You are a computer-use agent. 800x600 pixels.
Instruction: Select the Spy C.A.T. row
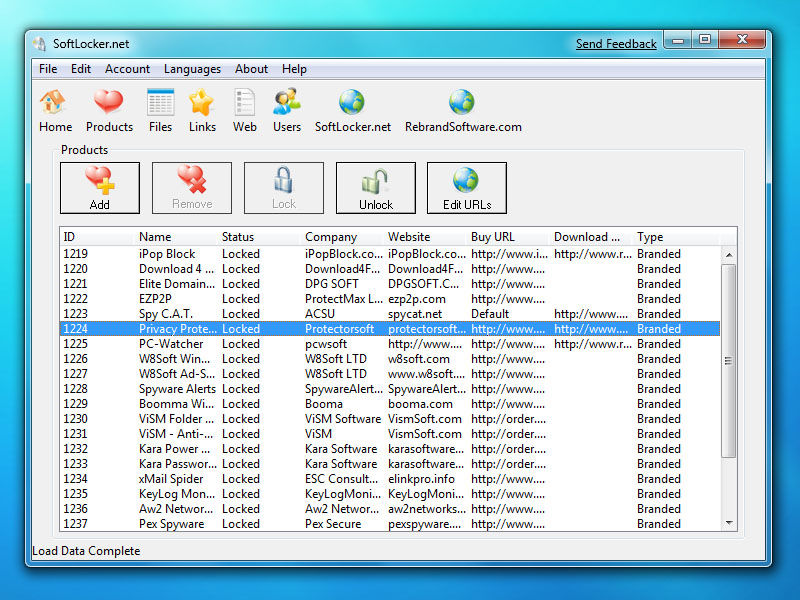pyautogui.click(x=390, y=314)
